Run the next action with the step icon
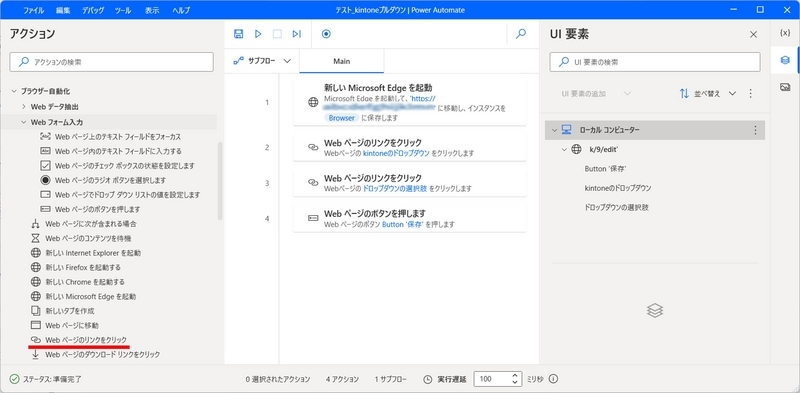 tap(296, 34)
